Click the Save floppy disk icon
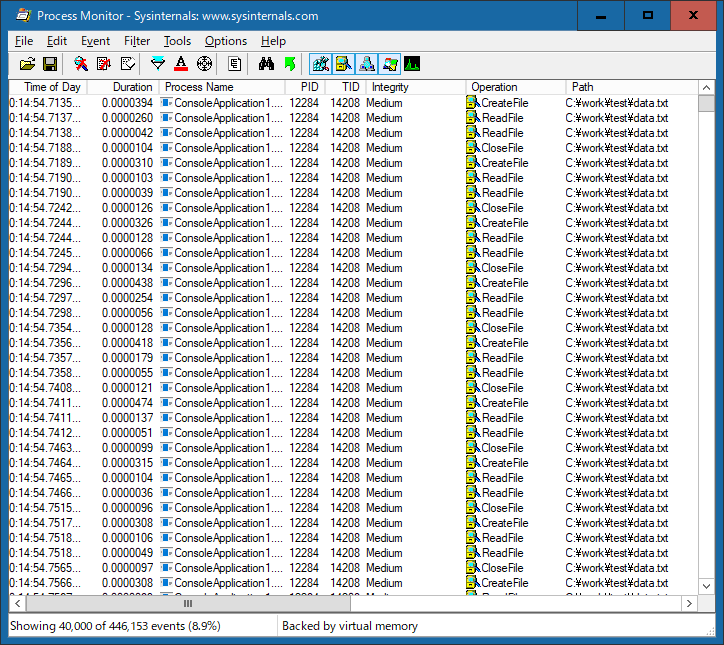724x645 pixels. tap(50, 64)
